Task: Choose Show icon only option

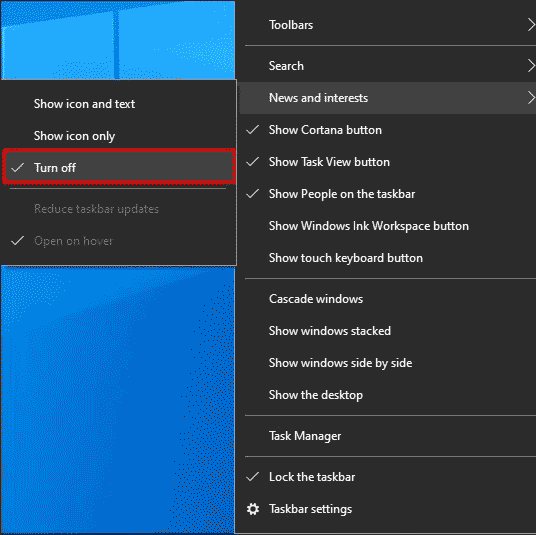Action: (x=118, y=136)
